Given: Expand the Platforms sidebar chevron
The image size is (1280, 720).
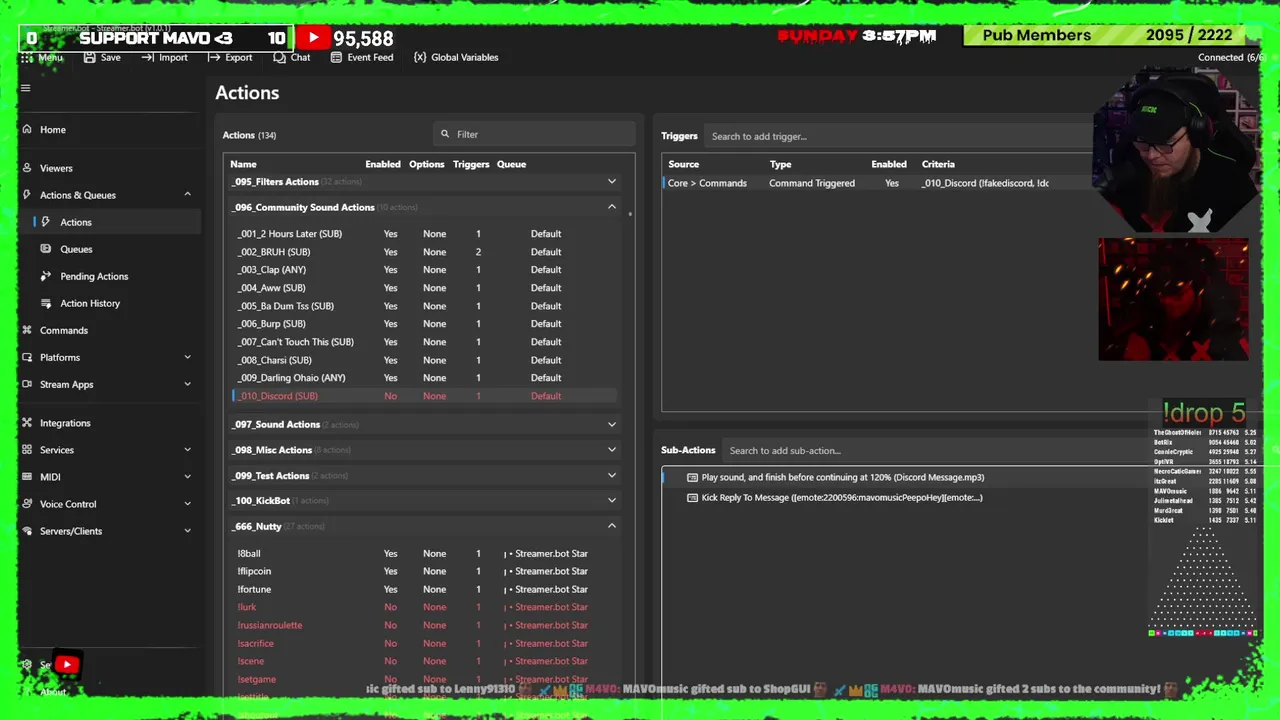Looking at the screenshot, I should tap(187, 357).
